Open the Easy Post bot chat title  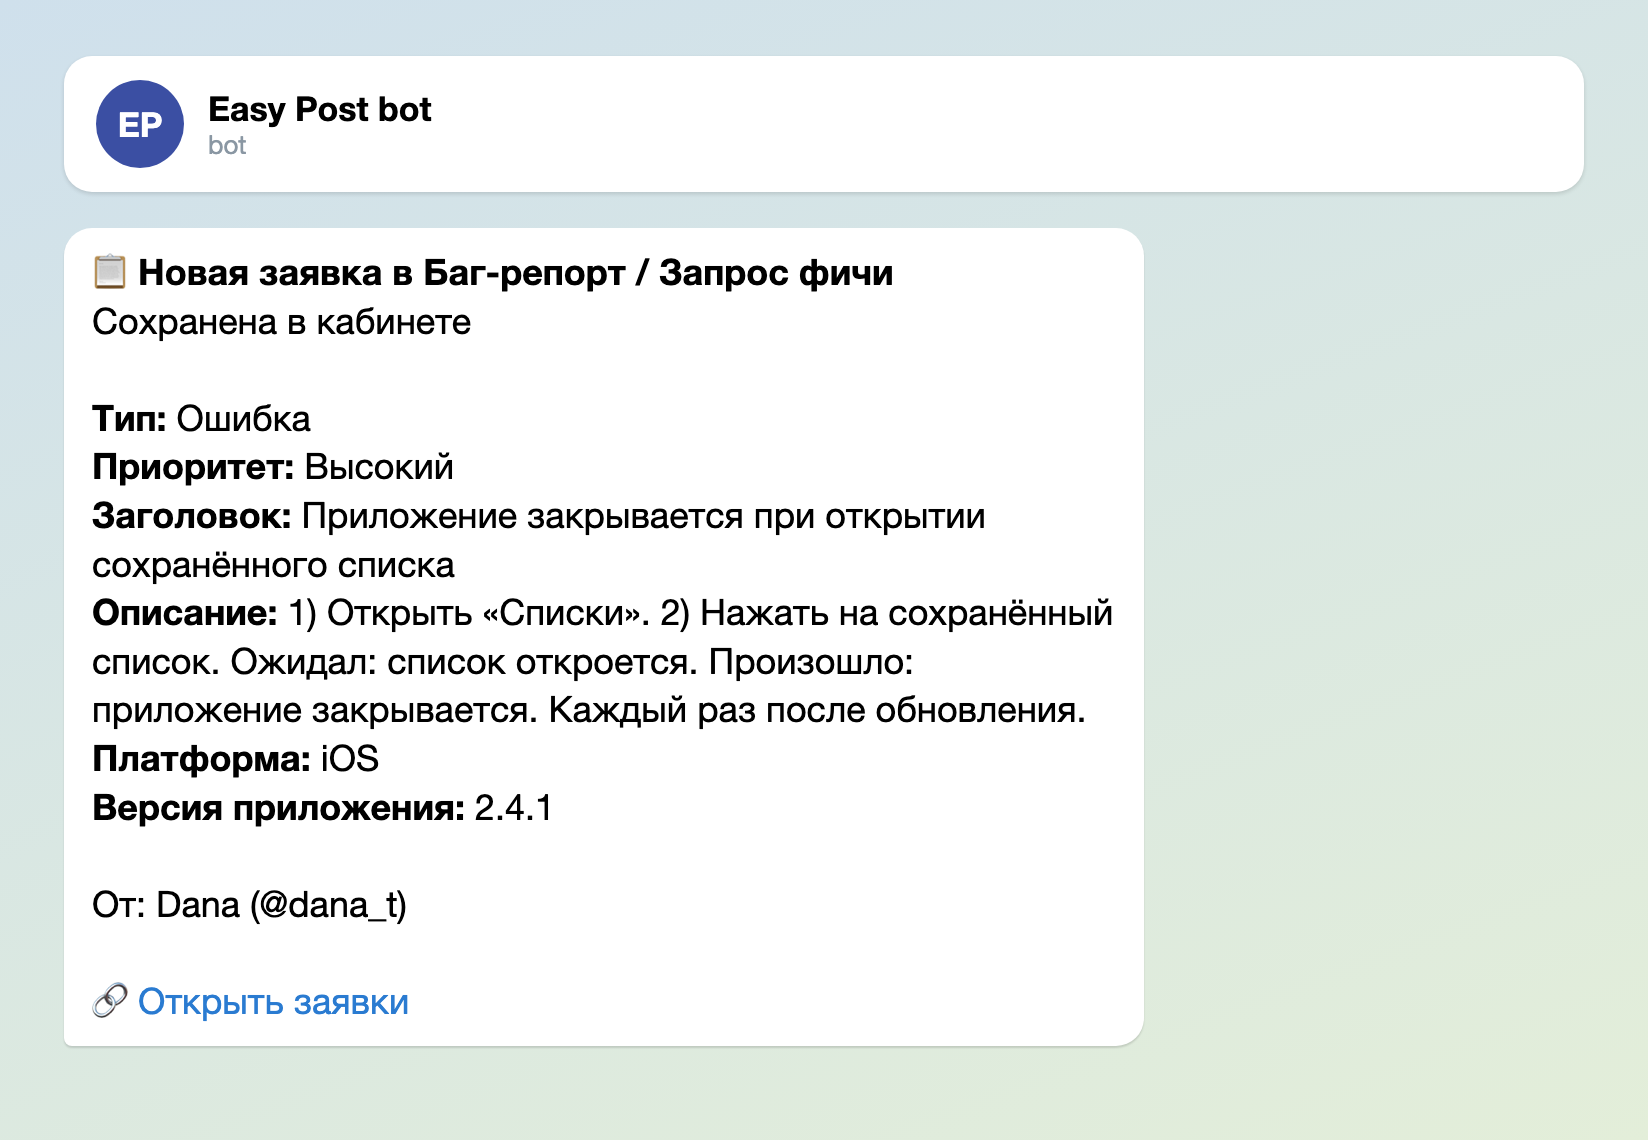[319, 109]
